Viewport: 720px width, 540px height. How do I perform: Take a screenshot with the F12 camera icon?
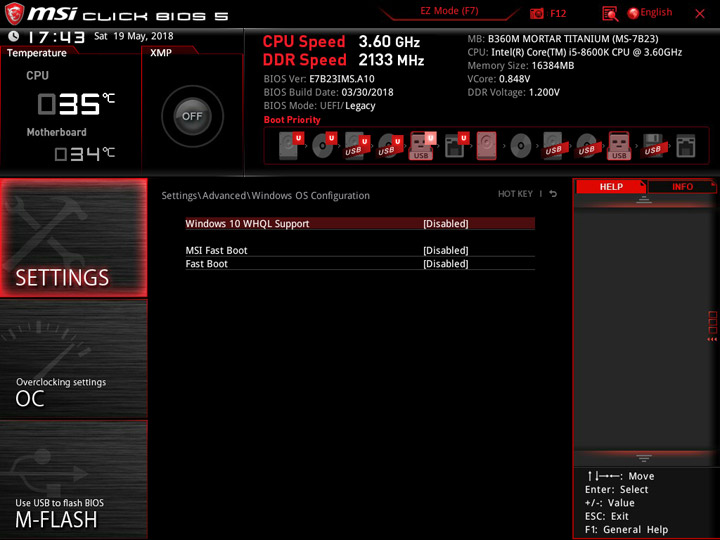[537, 14]
